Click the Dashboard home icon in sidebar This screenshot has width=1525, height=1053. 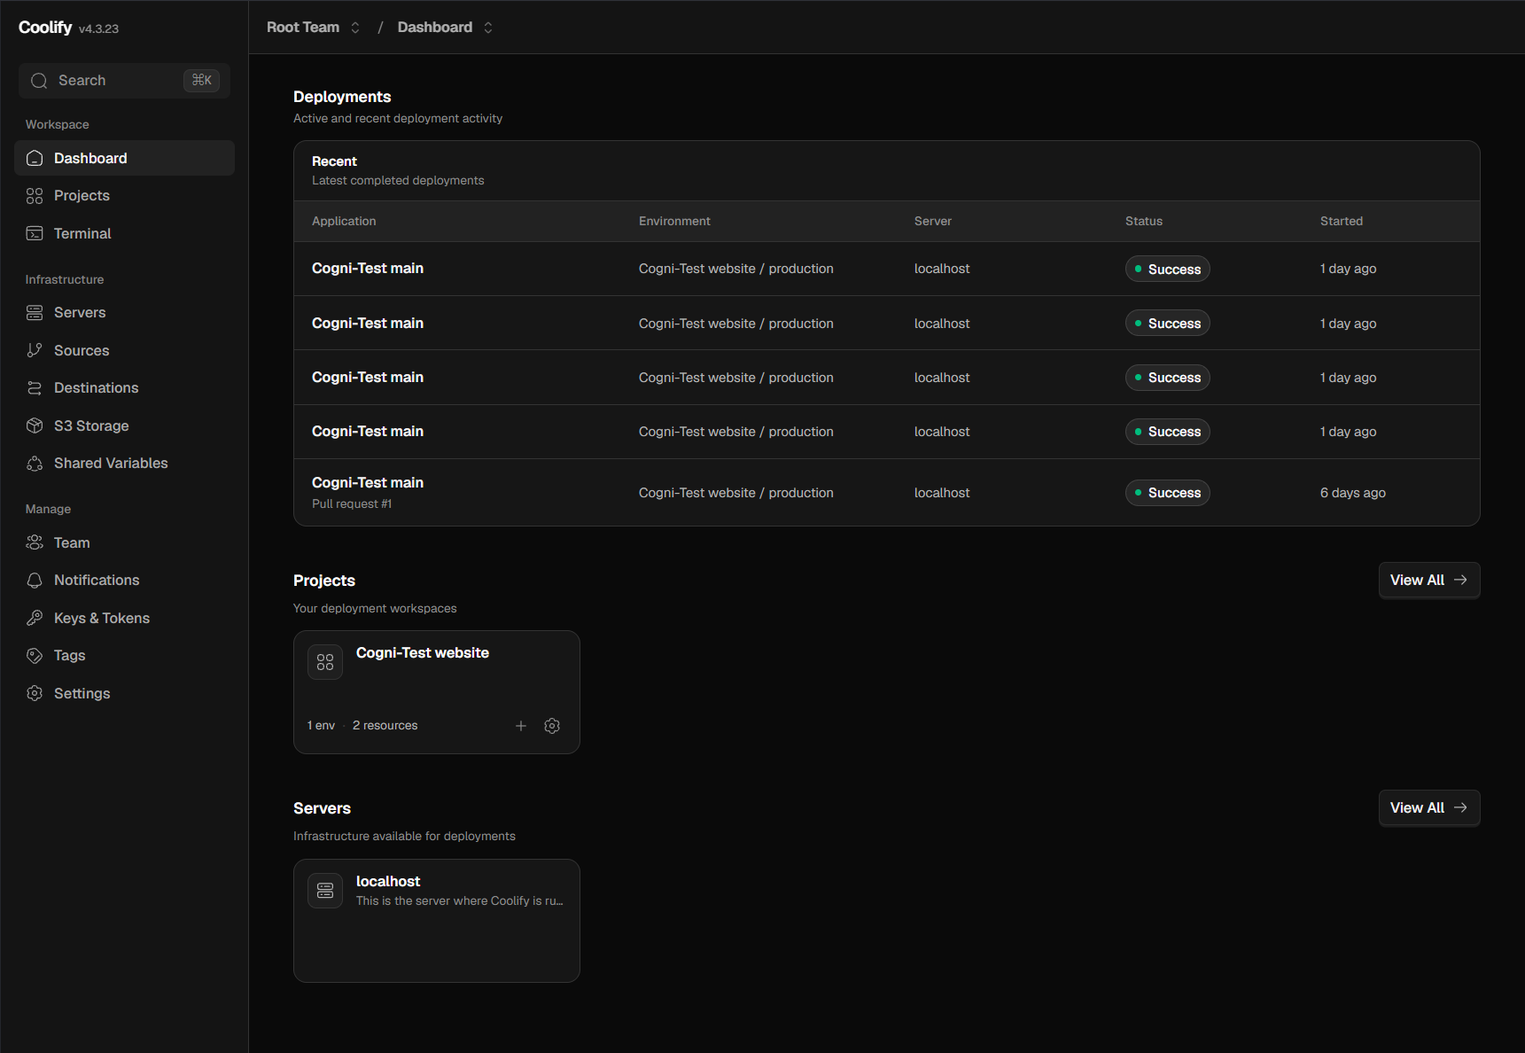click(35, 158)
